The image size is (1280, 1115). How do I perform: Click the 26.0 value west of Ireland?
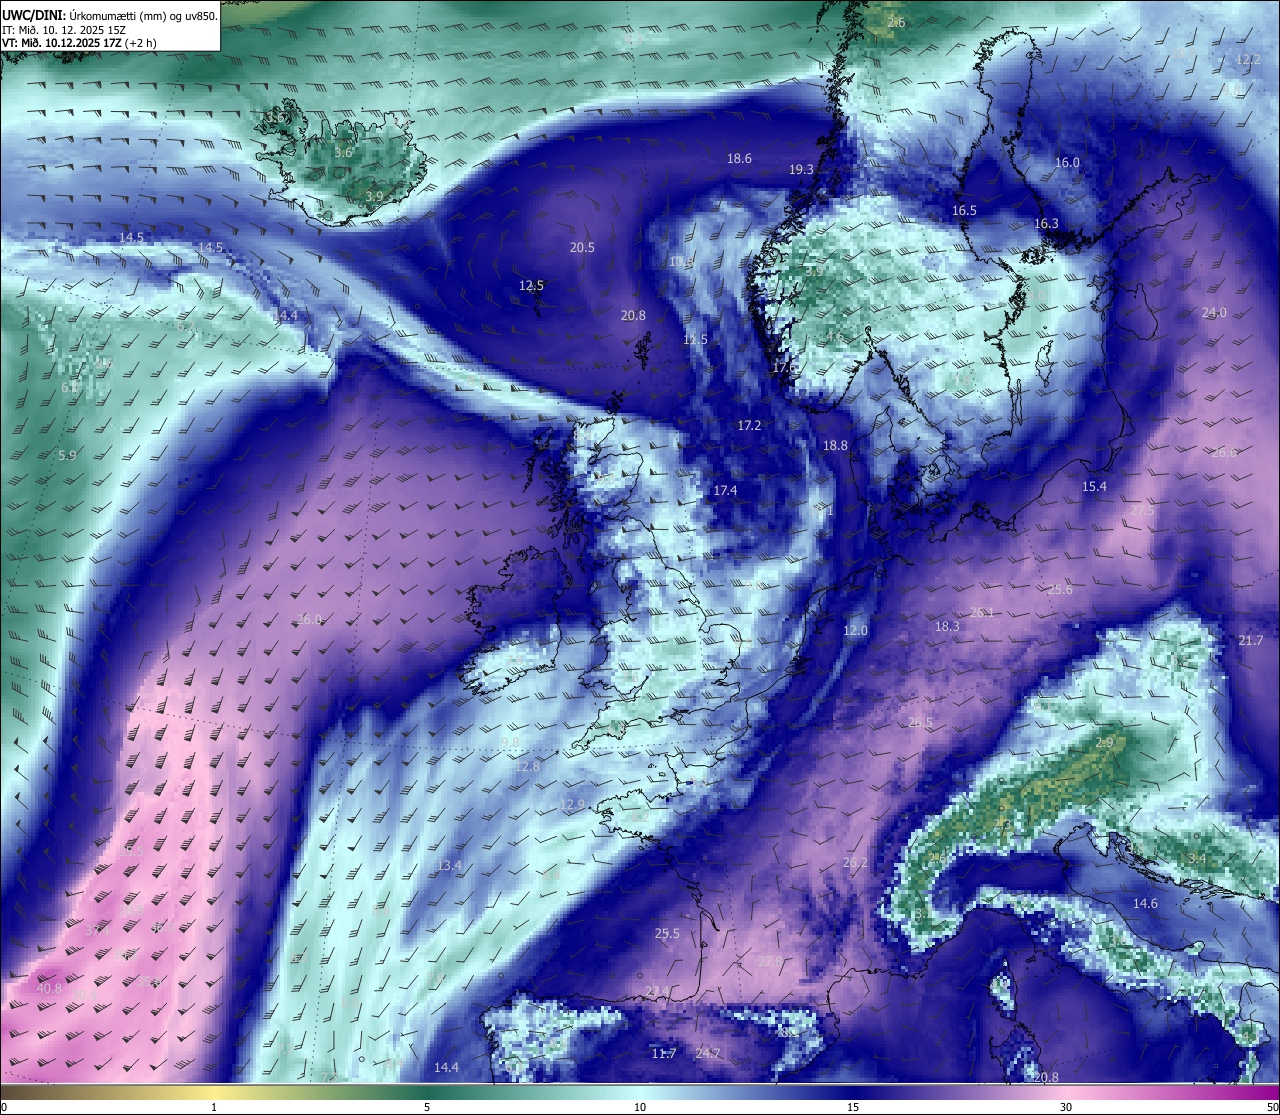click(x=310, y=619)
